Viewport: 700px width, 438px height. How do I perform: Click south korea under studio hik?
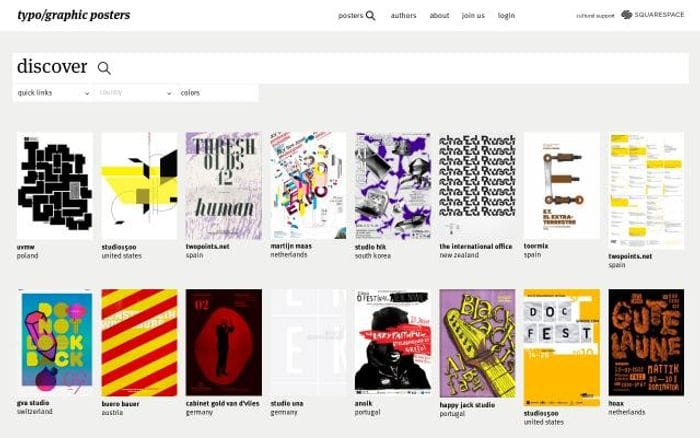[x=372, y=256]
